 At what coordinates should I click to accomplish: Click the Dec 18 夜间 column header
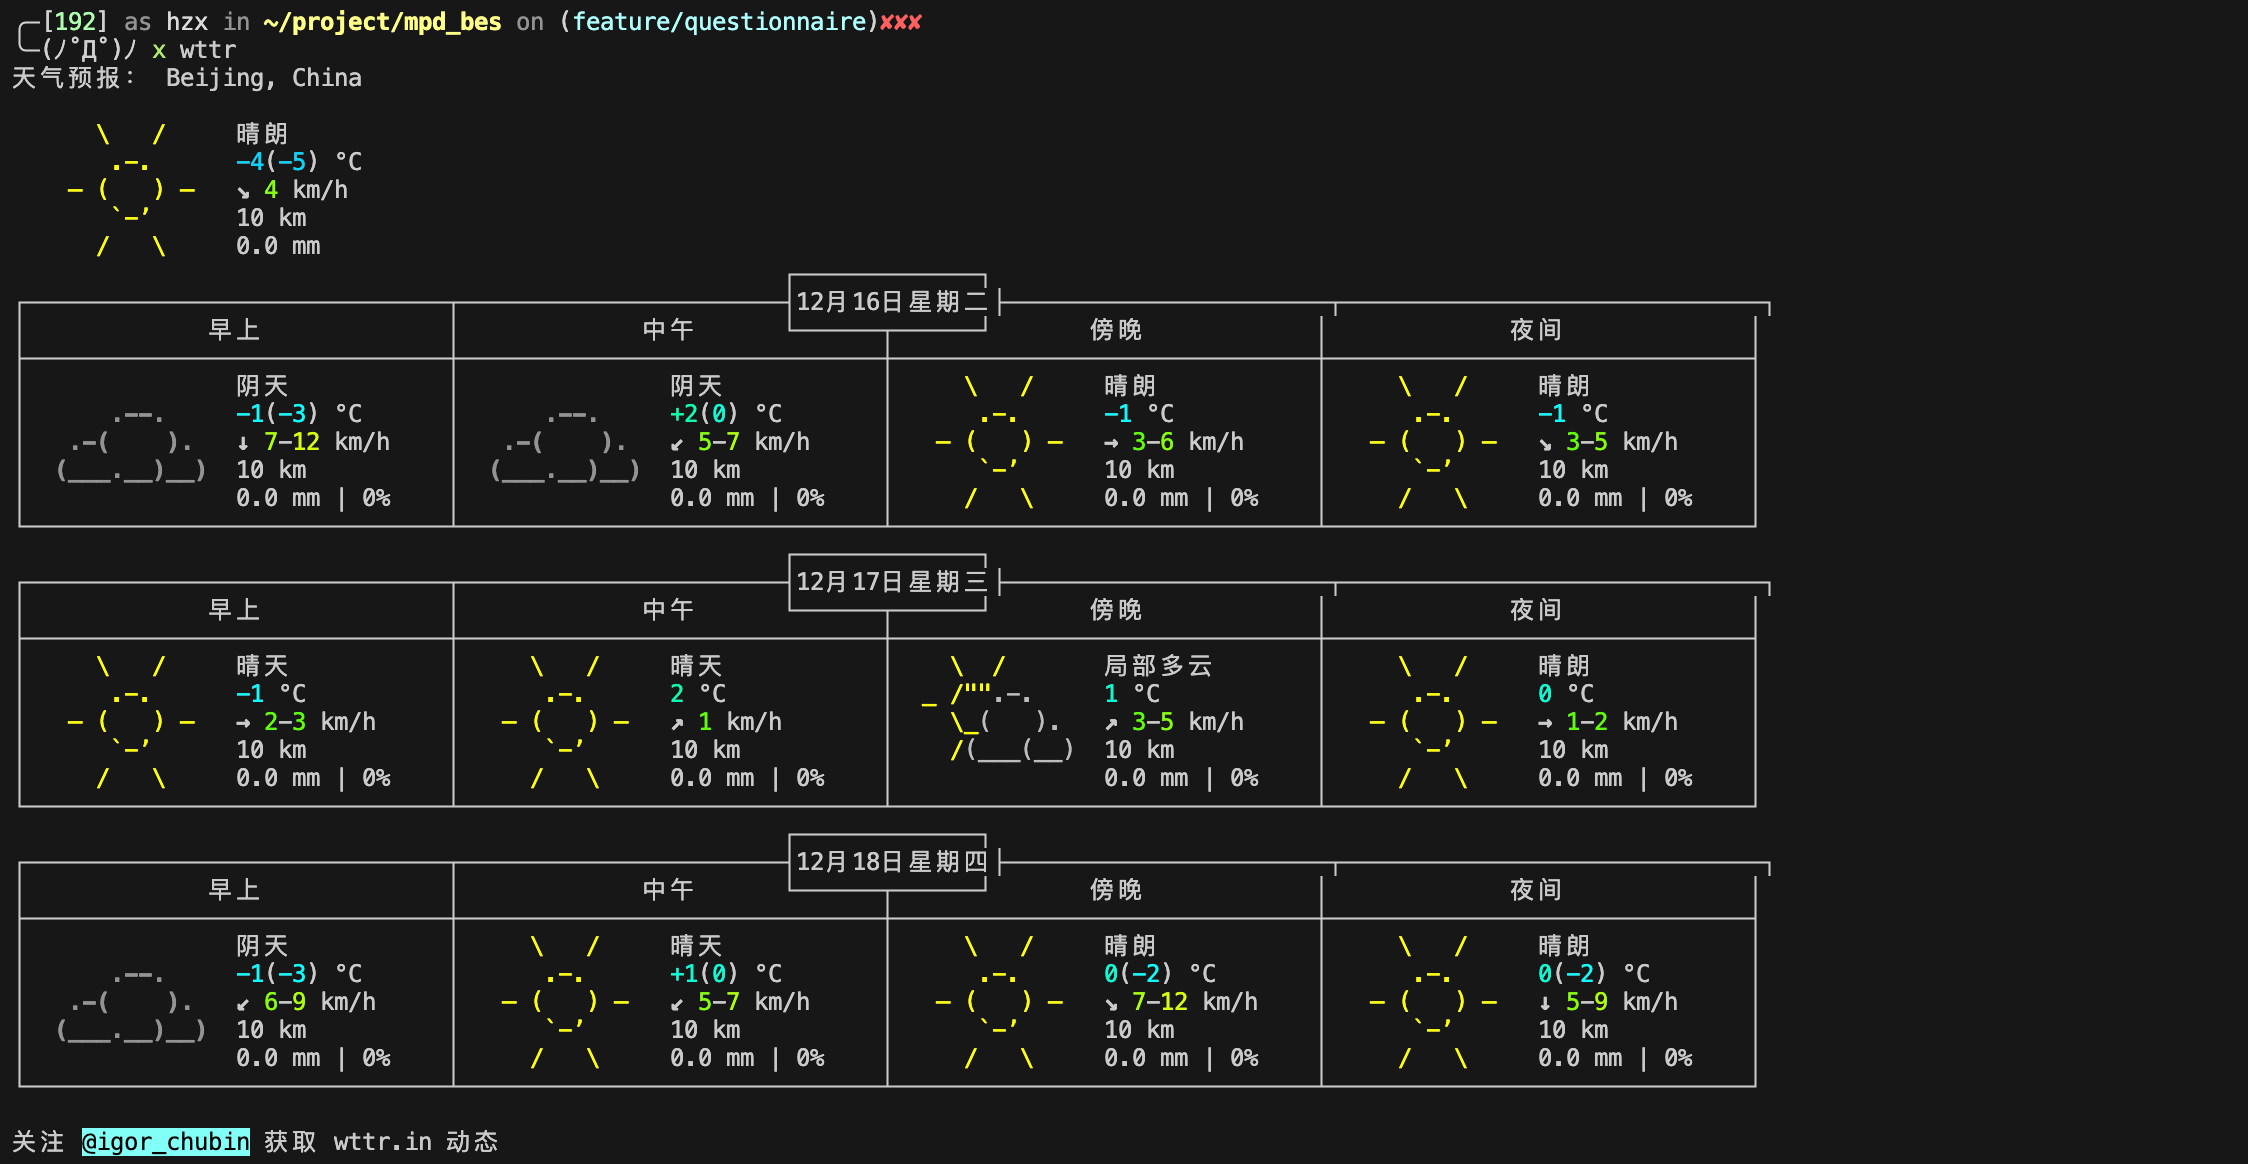[x=1535, y=890]
